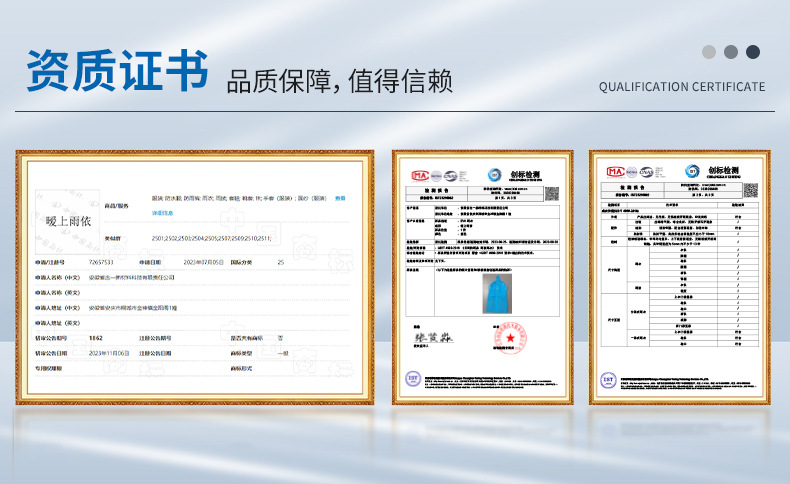Click the blue 资质证书 heading
790x484 pixels.
click(117, 71)
